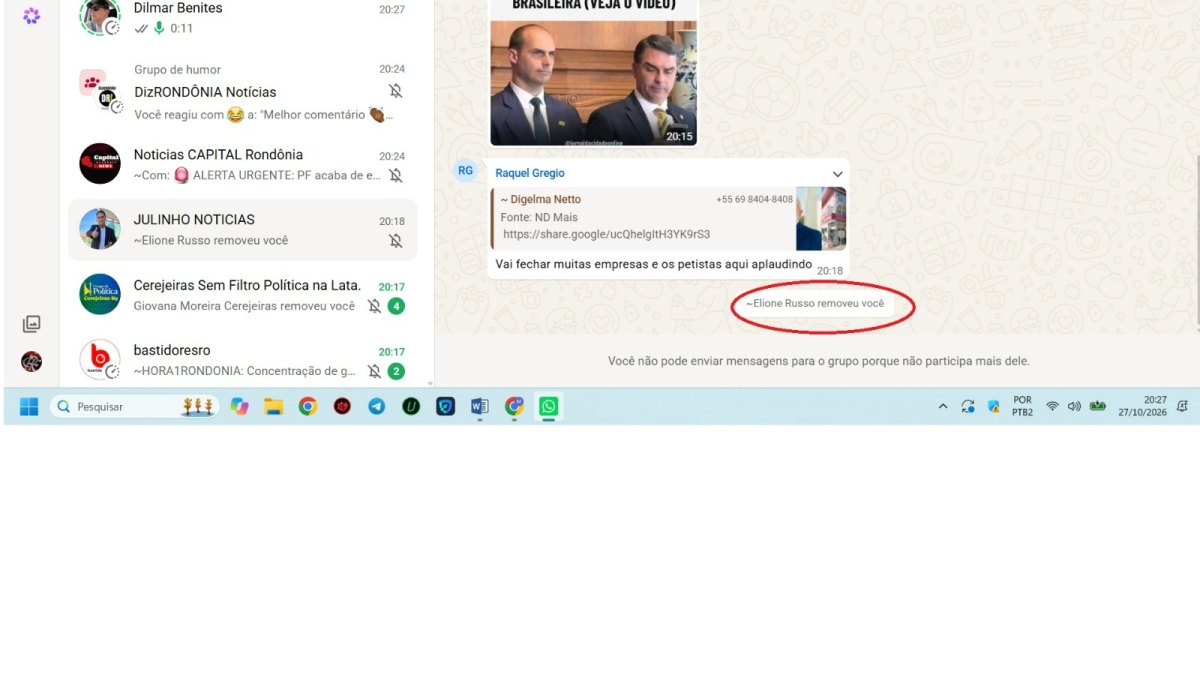The width and height of the screenshot is (1200, 675).
Task: Click the 'Grupo de humor' label
Action: [x=178, y=70]
